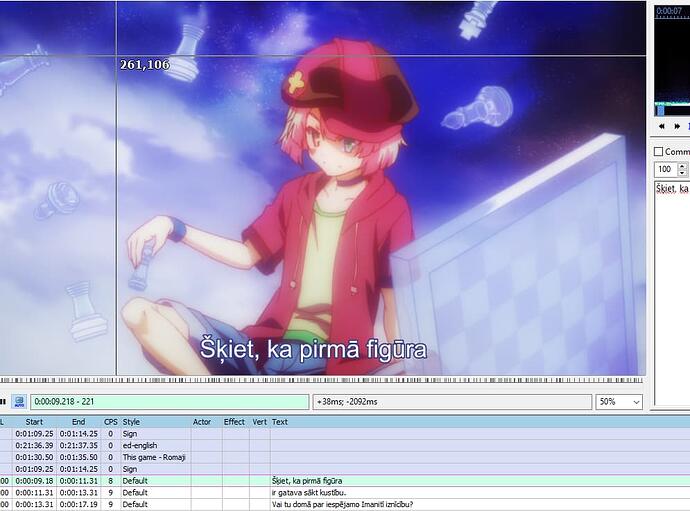
Task: Click end time 0:00:17.19 cell
Action: point(79,504)
